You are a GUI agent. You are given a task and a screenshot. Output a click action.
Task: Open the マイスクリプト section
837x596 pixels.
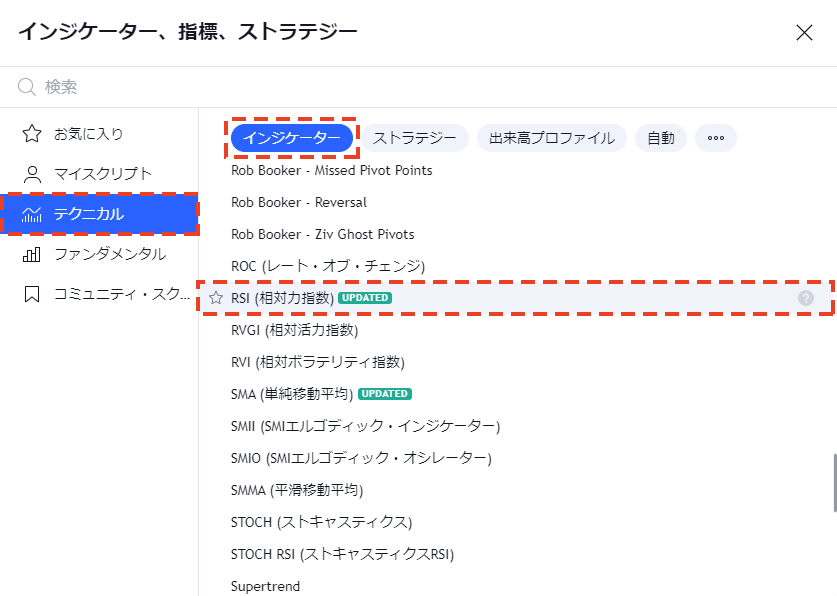(x=85, y=173)
